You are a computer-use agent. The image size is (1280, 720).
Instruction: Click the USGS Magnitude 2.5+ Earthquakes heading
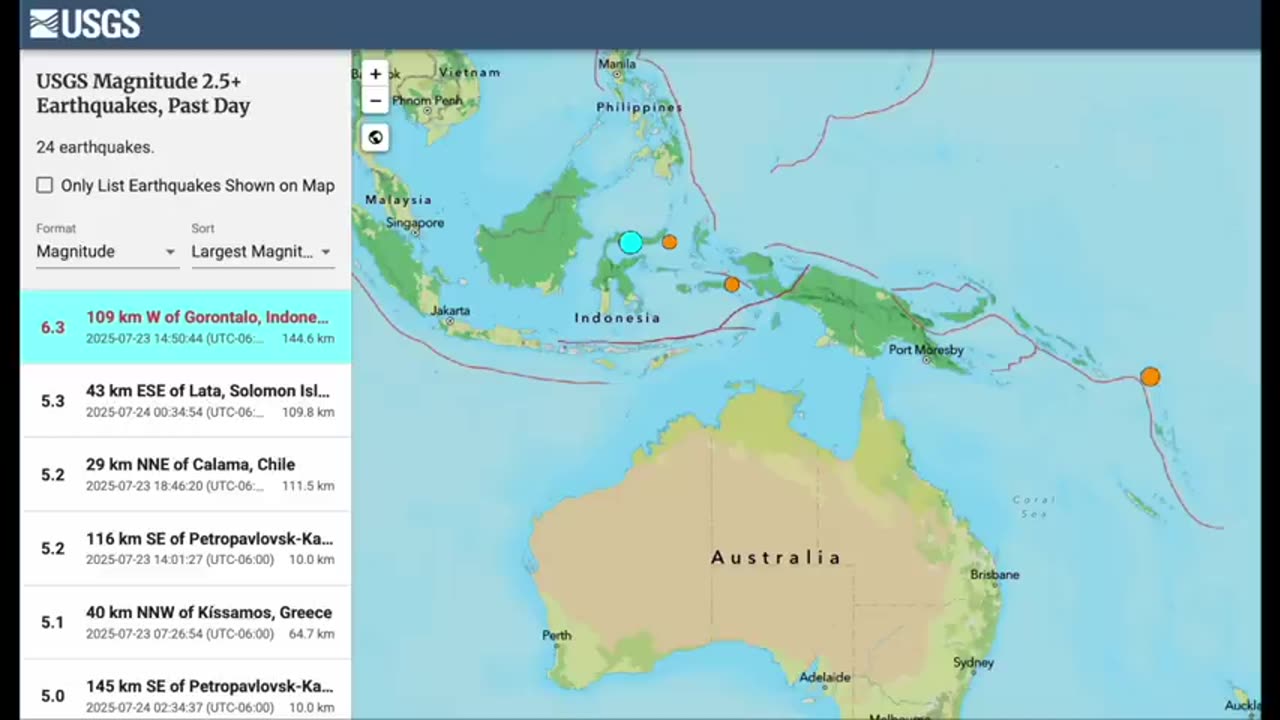pos(143,93)
